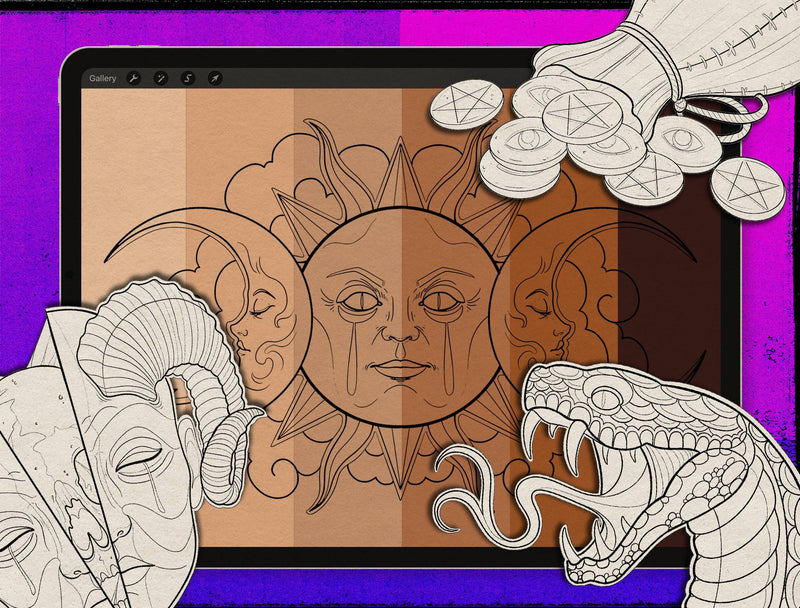Activate the Selection tool
The image size is (800, 608).
point(188,78)
